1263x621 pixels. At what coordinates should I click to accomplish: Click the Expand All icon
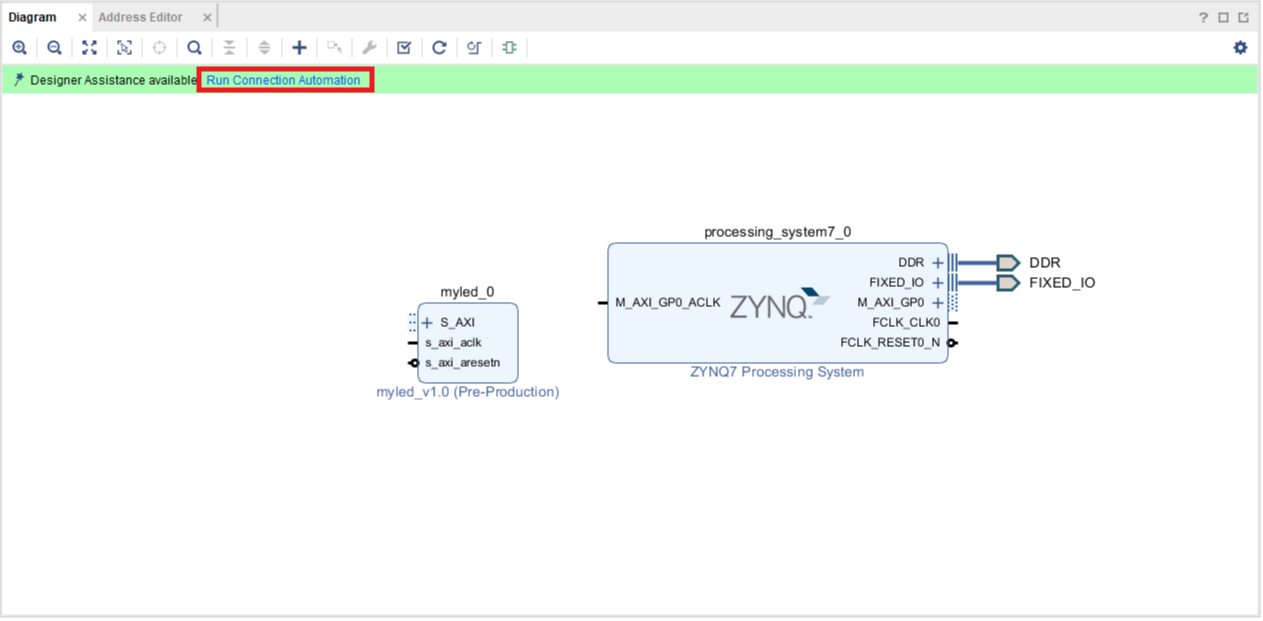(x=264, y=47)
